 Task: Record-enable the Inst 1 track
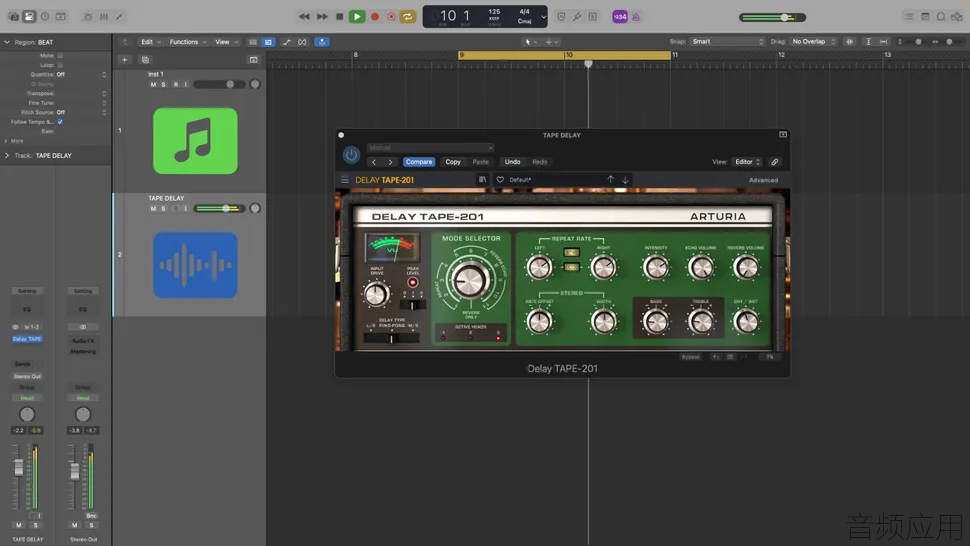coord(176,85)
